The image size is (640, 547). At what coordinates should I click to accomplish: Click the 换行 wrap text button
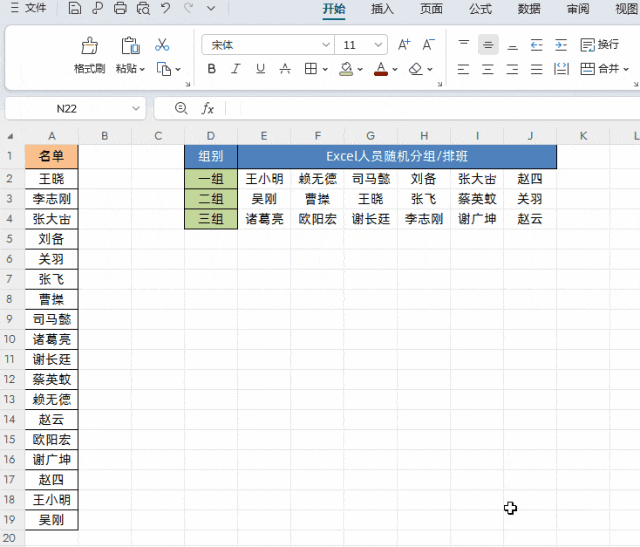point(600,44)
